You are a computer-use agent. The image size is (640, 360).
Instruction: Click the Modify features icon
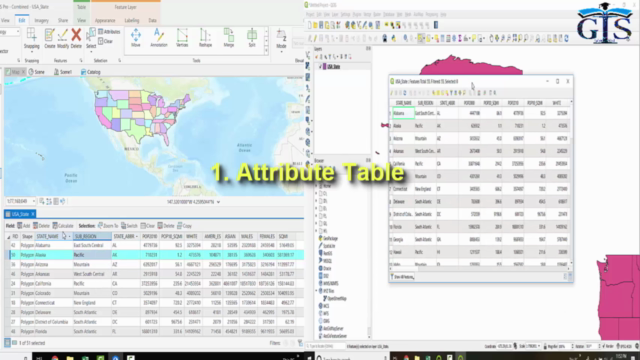pos(63,38)
